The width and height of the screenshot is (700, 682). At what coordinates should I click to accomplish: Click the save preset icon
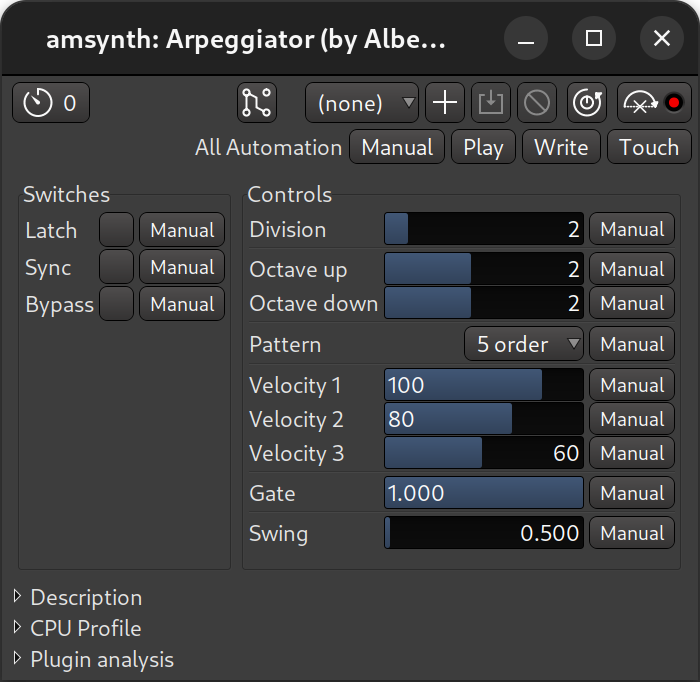[491, 103]
